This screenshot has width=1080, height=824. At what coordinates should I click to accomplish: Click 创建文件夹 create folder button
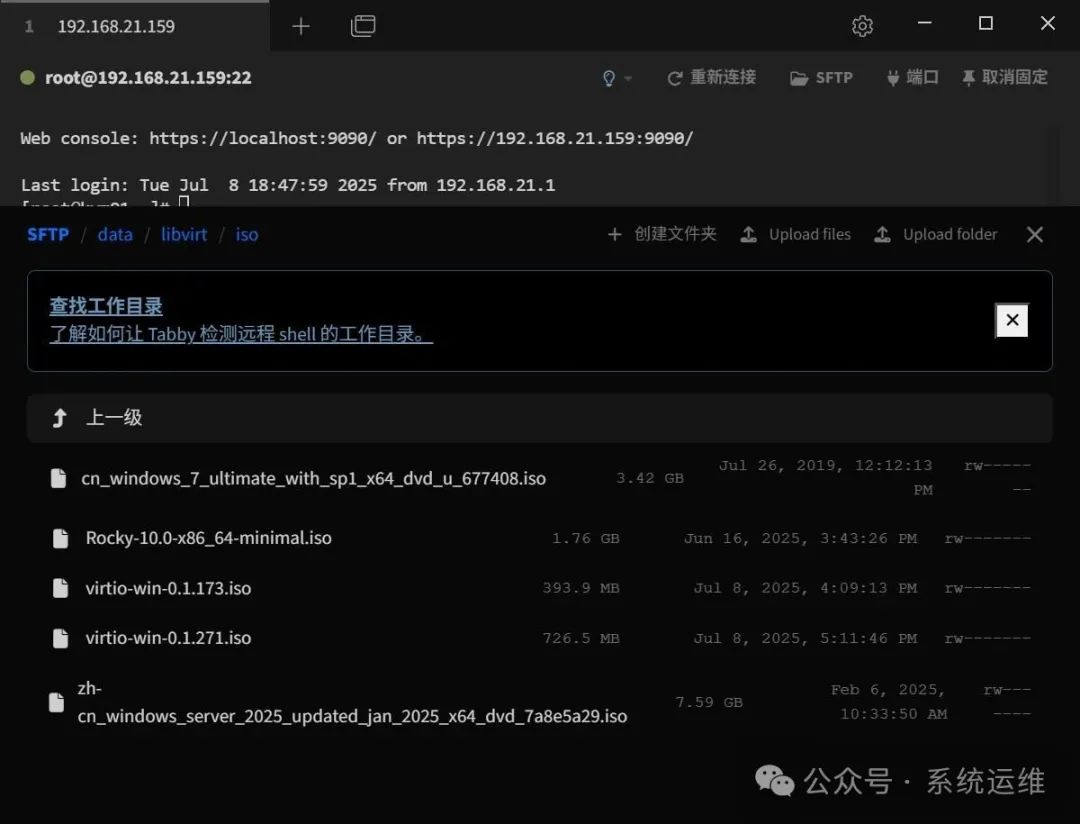pos(662,234)
